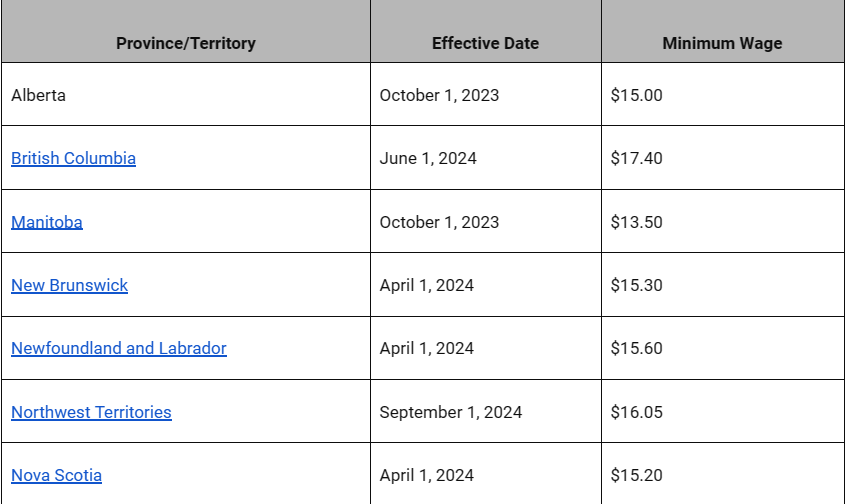The image size is (845, 504).
Task: Select the $17.40 wage value
Action: [636, 158]
